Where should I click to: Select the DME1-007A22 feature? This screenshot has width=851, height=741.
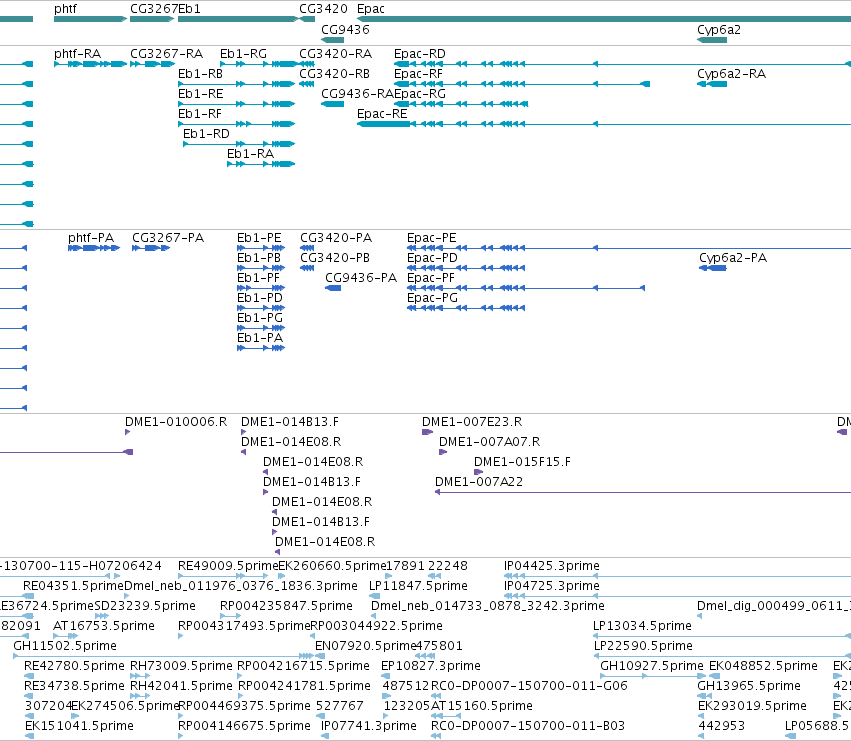click(643, 492)
